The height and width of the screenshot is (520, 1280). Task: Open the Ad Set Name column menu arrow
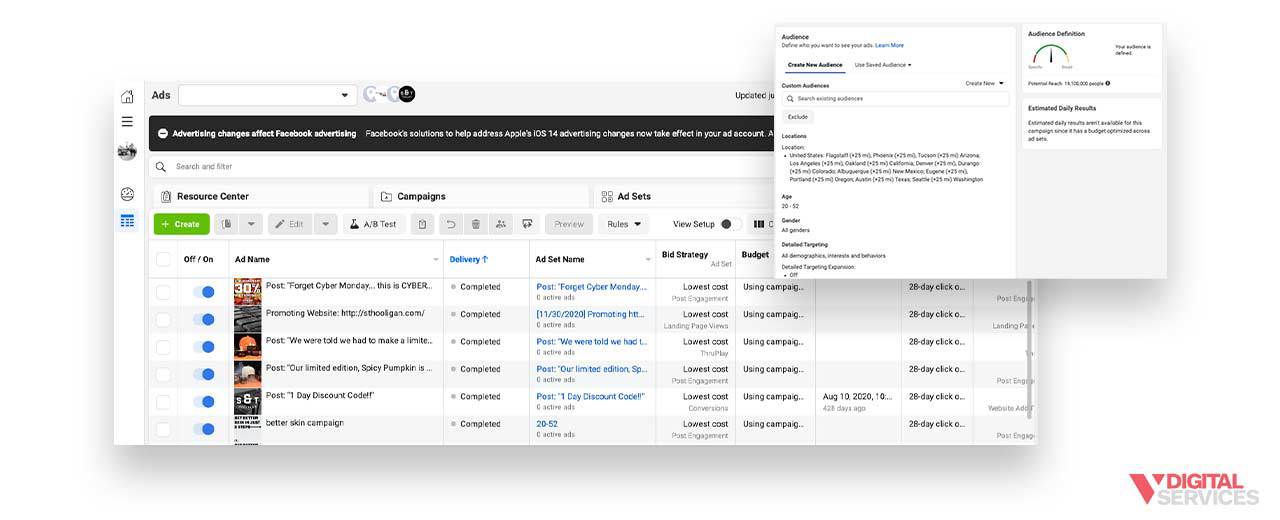click(x=646, y=260)
